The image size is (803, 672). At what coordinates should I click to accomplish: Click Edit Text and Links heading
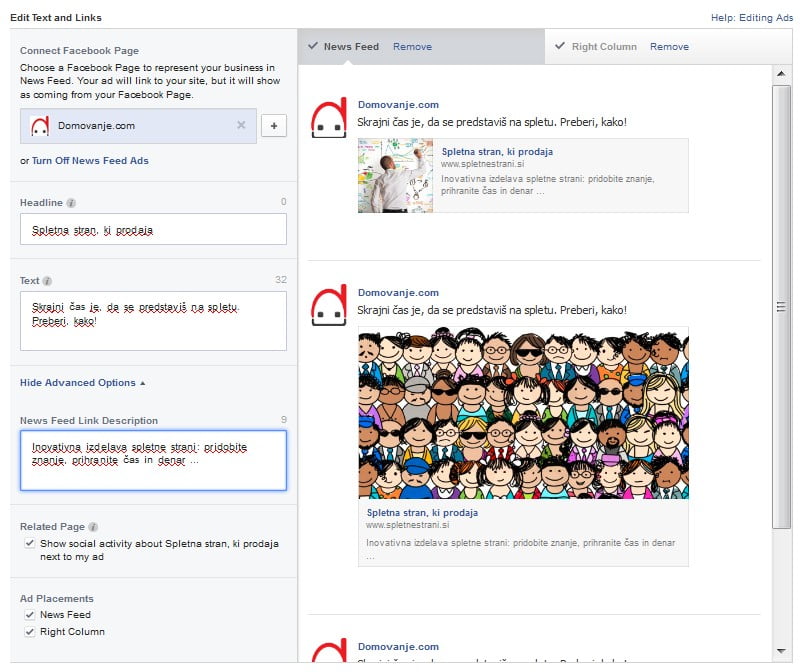tap(56, 17)
